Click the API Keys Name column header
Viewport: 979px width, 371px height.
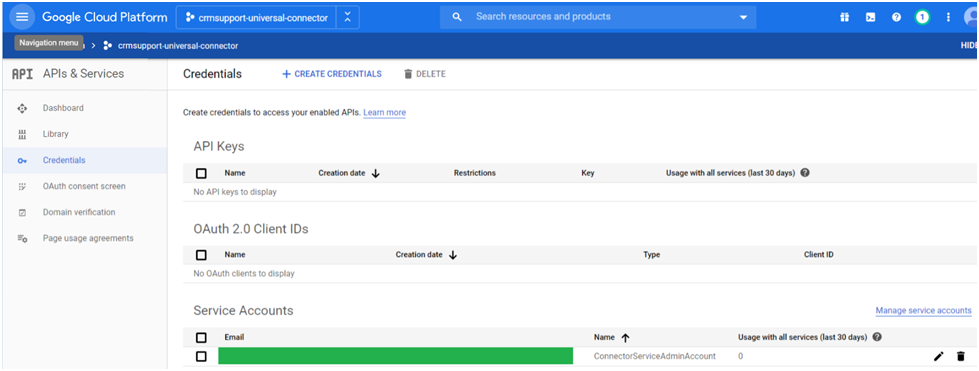[x=235, y=173]
